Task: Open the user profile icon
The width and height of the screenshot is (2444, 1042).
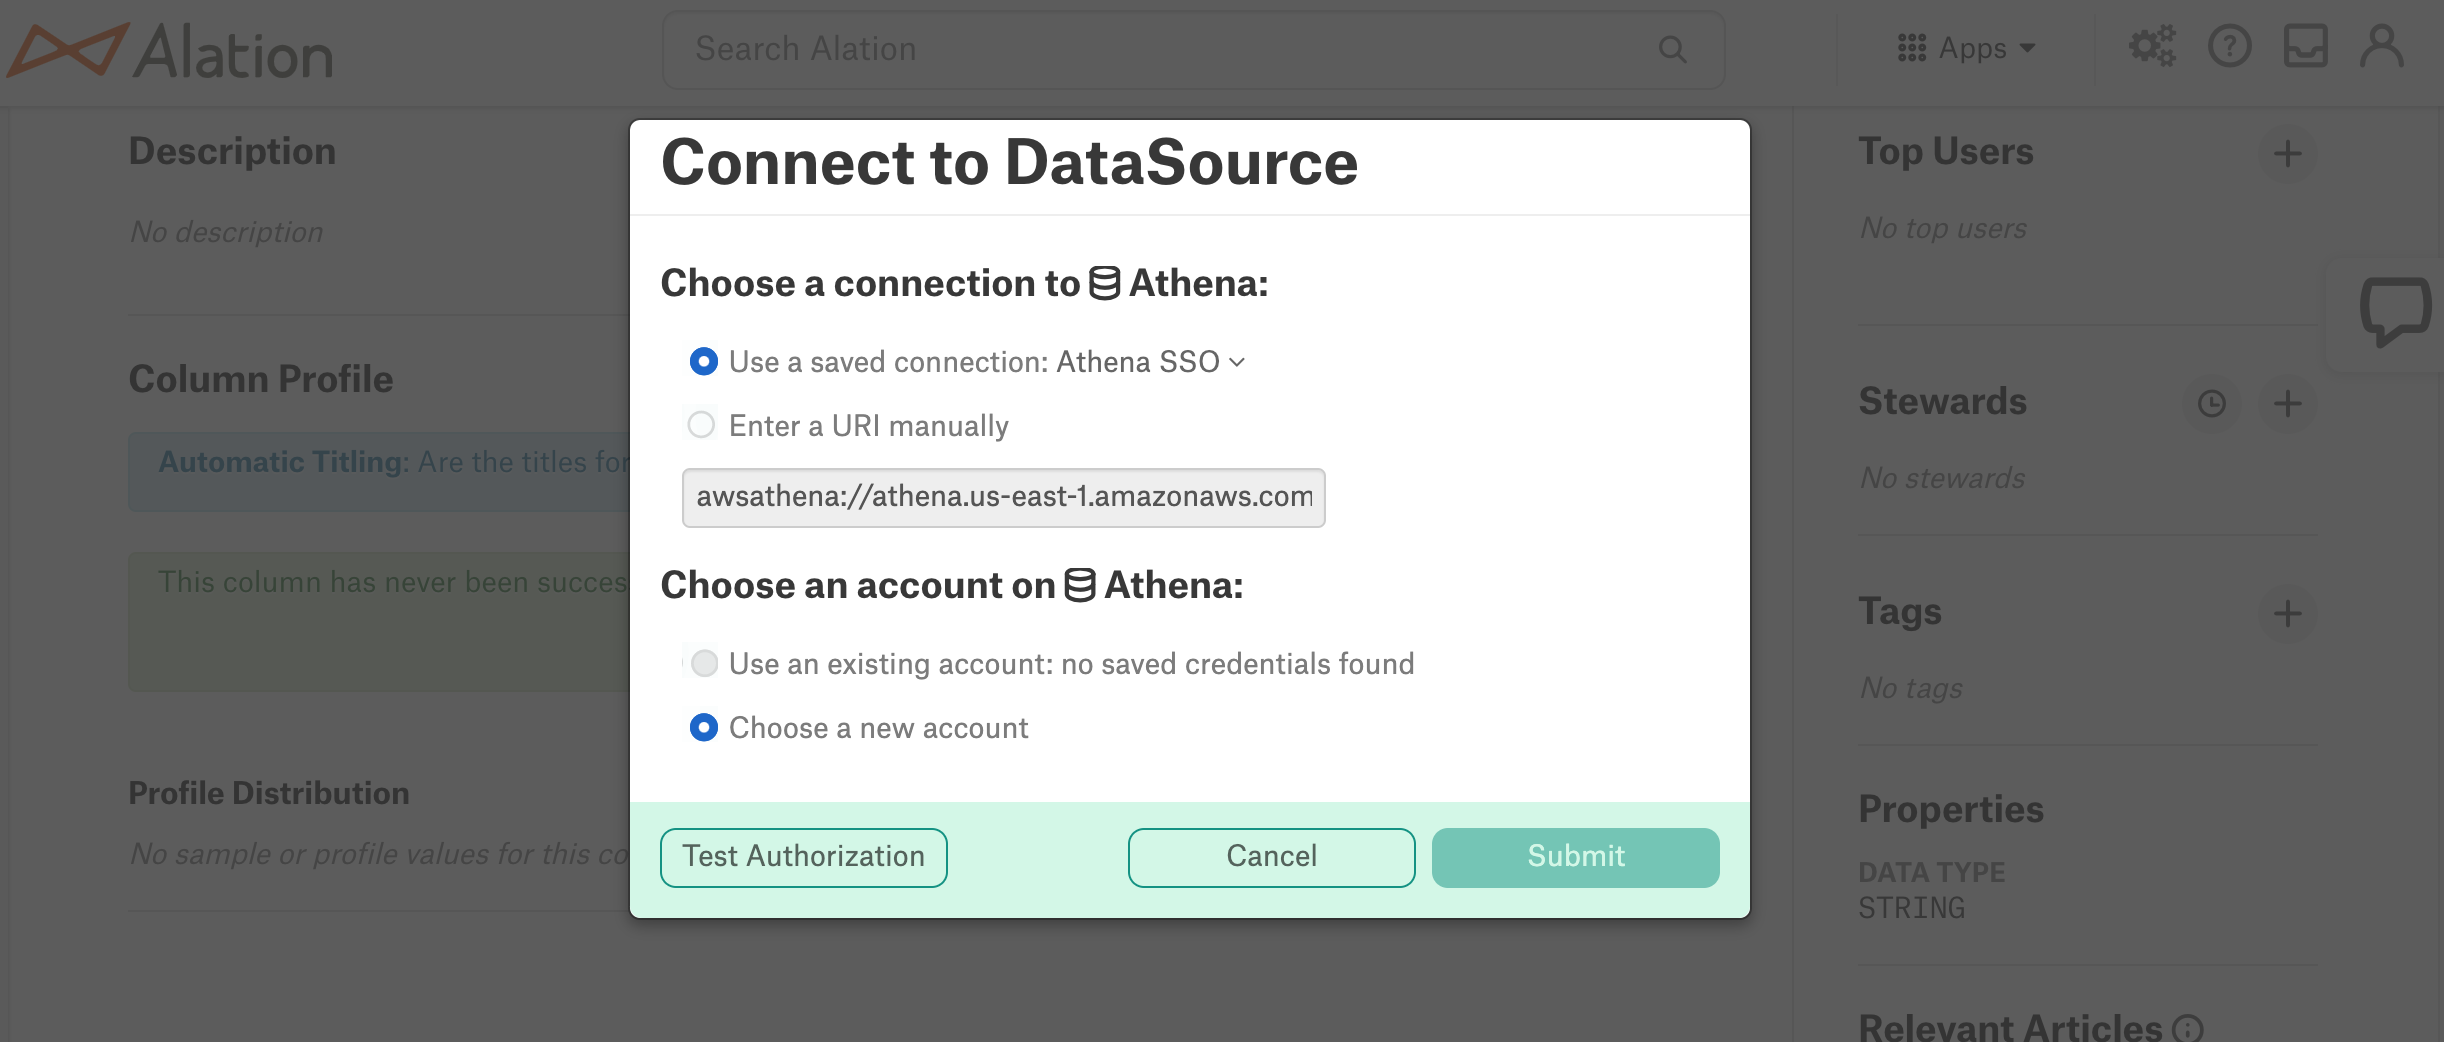Action: tap(2382, 46)
